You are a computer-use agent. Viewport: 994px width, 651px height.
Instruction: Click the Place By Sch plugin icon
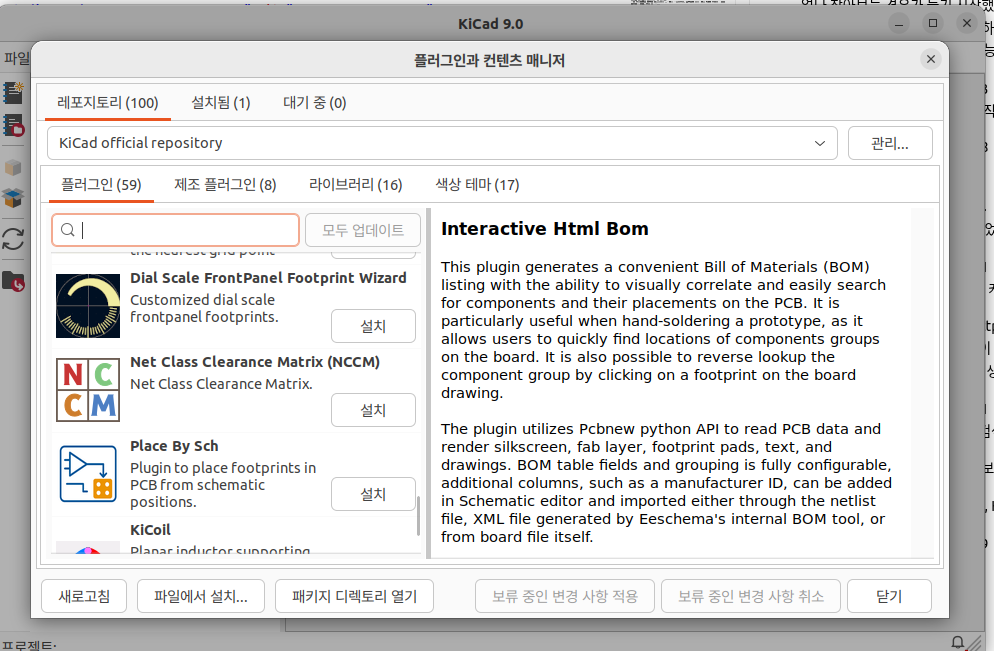tap(88, 473)
